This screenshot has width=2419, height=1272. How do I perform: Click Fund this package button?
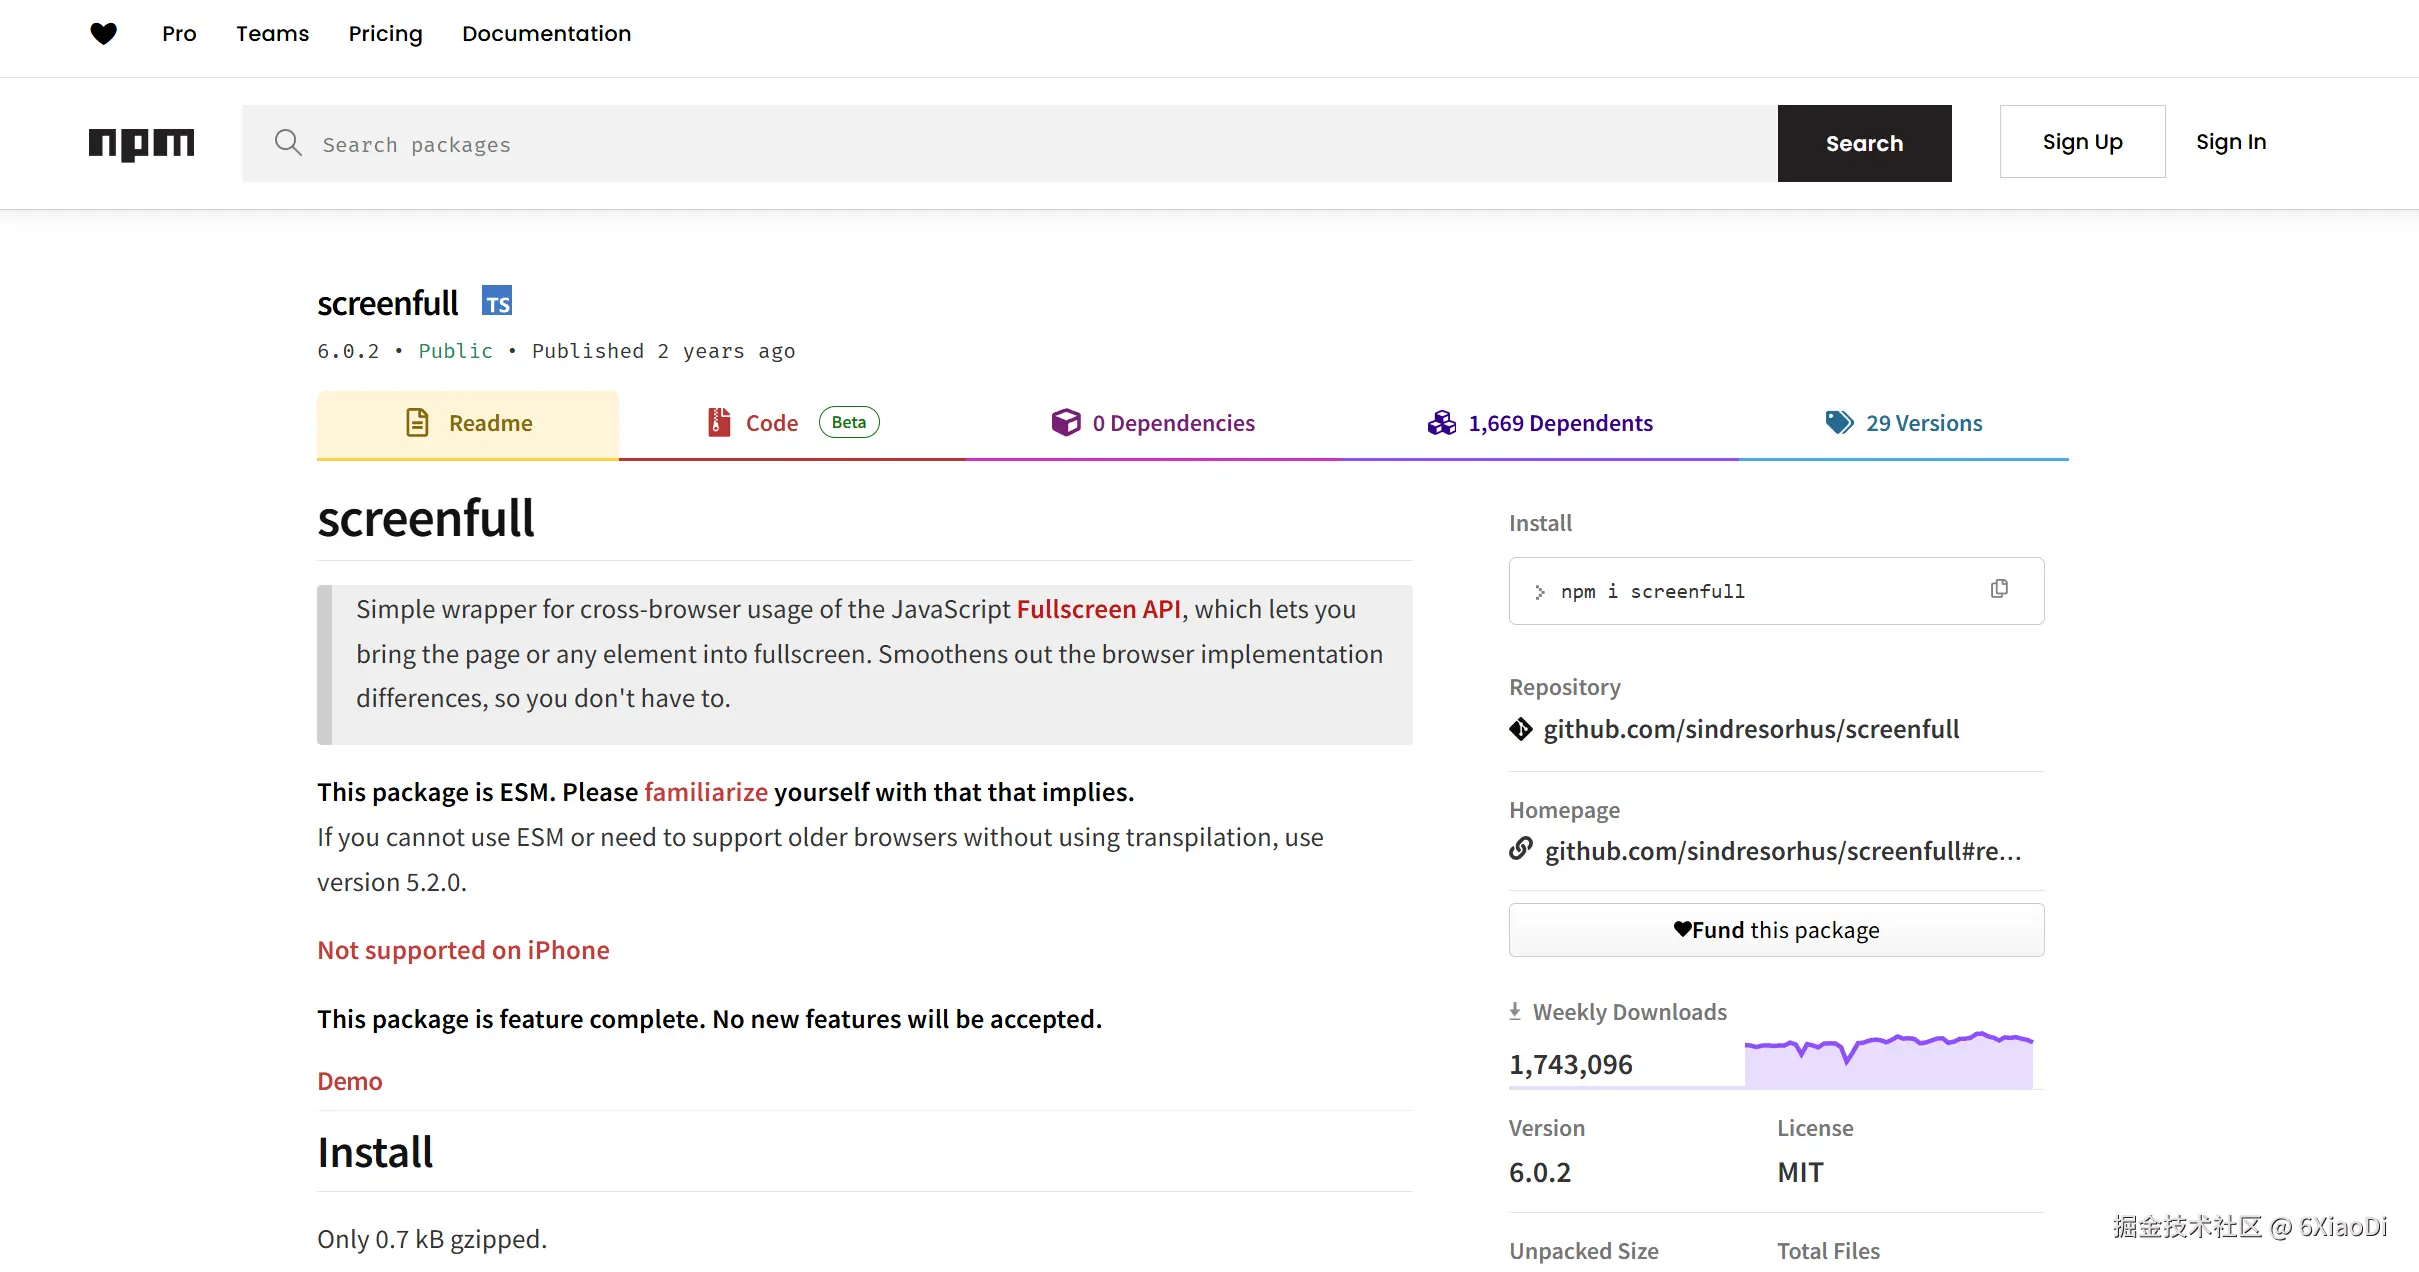1776,930
